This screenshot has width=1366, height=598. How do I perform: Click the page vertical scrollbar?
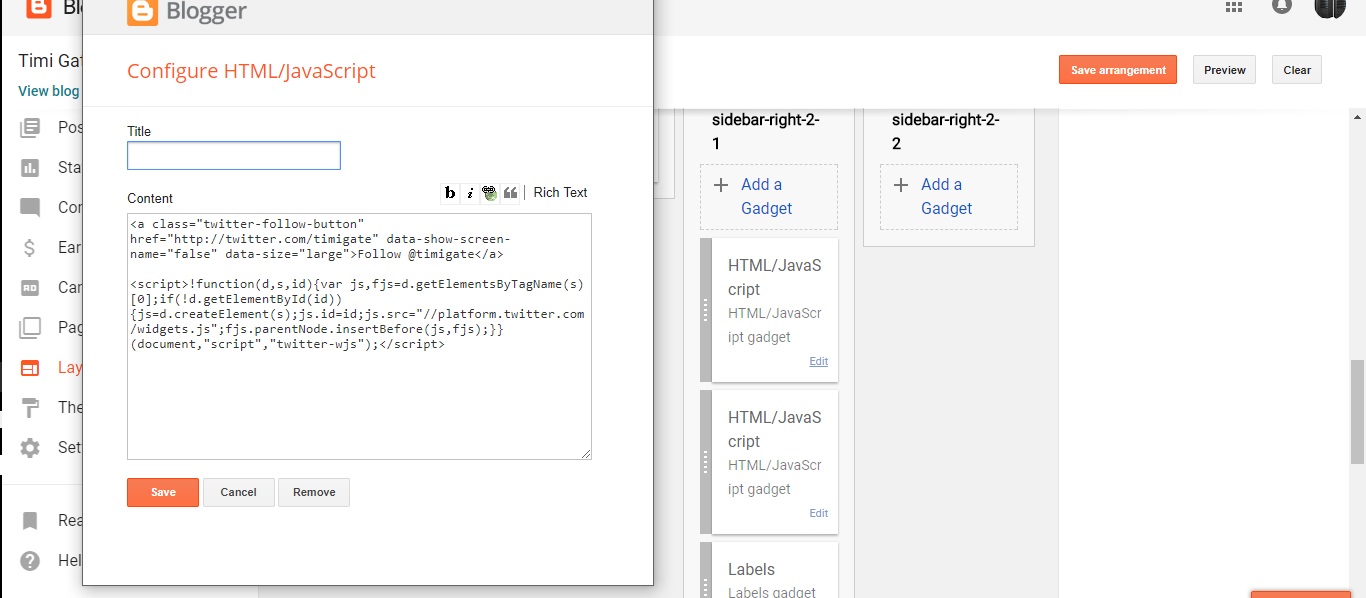[1357, 411]
